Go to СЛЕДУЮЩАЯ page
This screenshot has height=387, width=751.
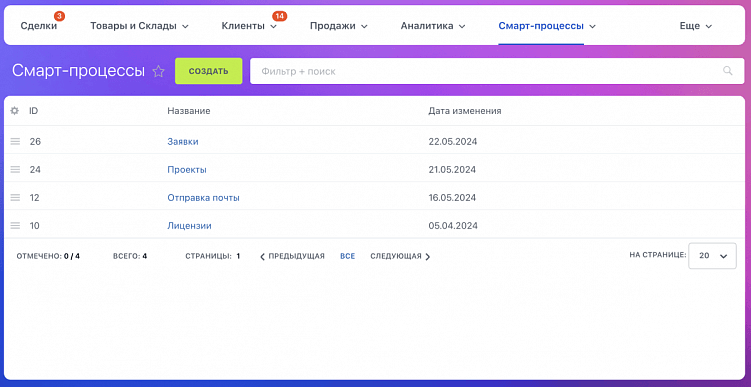coord(400,256)
